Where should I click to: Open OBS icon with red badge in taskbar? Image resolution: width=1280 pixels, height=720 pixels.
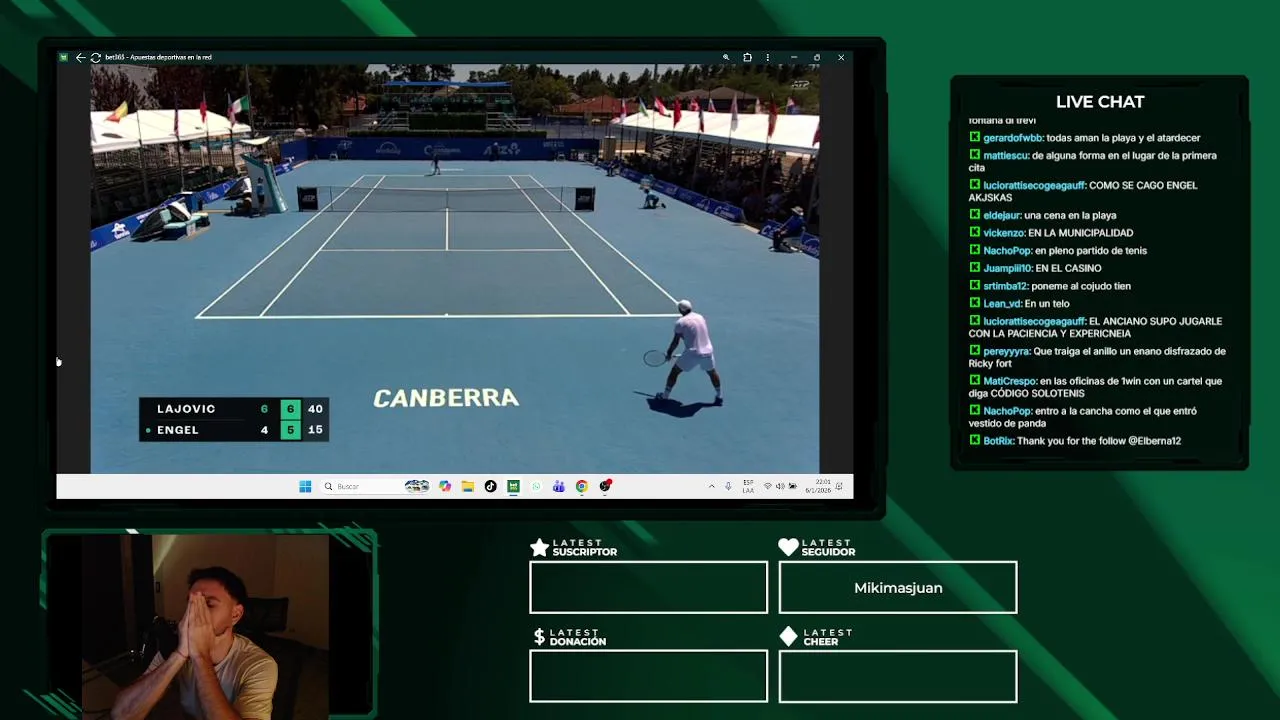605,486
